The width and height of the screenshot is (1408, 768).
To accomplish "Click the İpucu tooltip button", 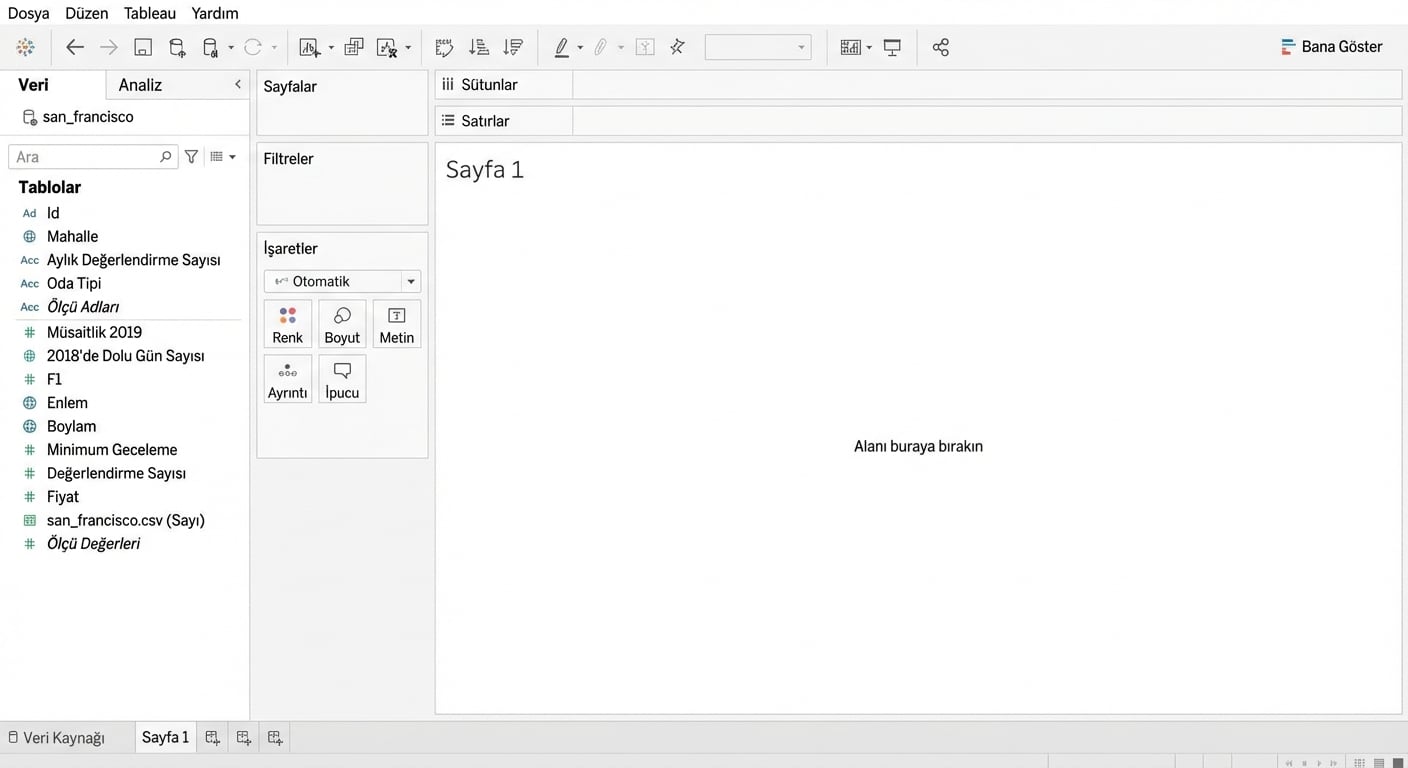I will [342, 379].
